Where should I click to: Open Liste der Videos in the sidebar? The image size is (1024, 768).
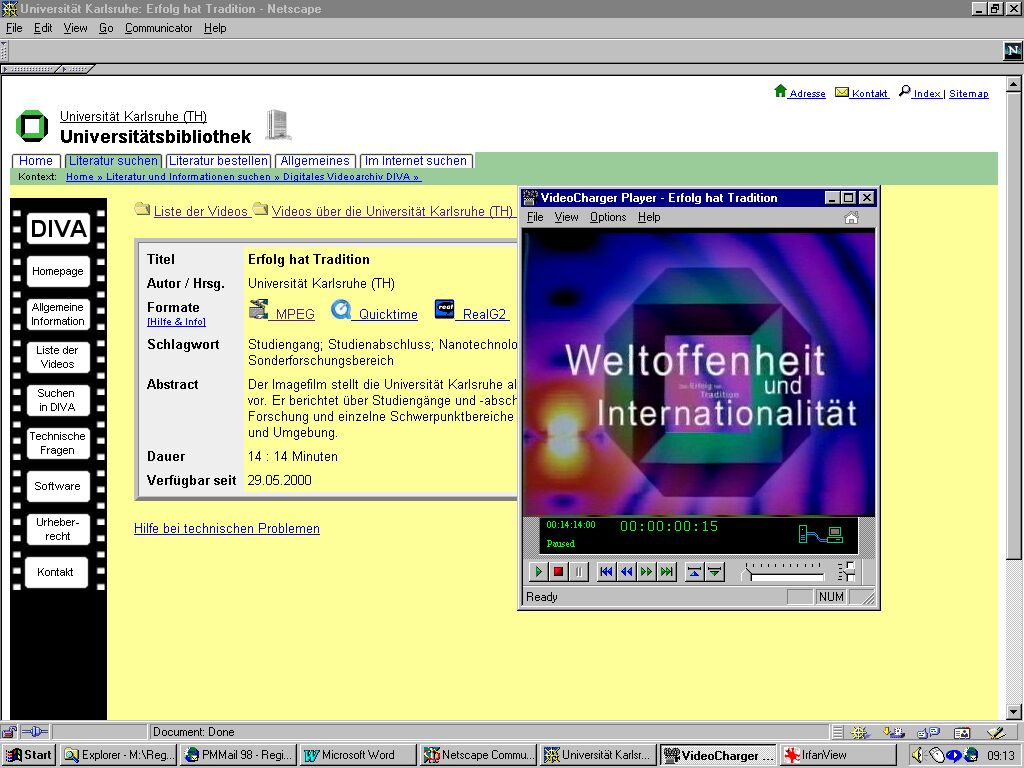[x=57, y=357]
